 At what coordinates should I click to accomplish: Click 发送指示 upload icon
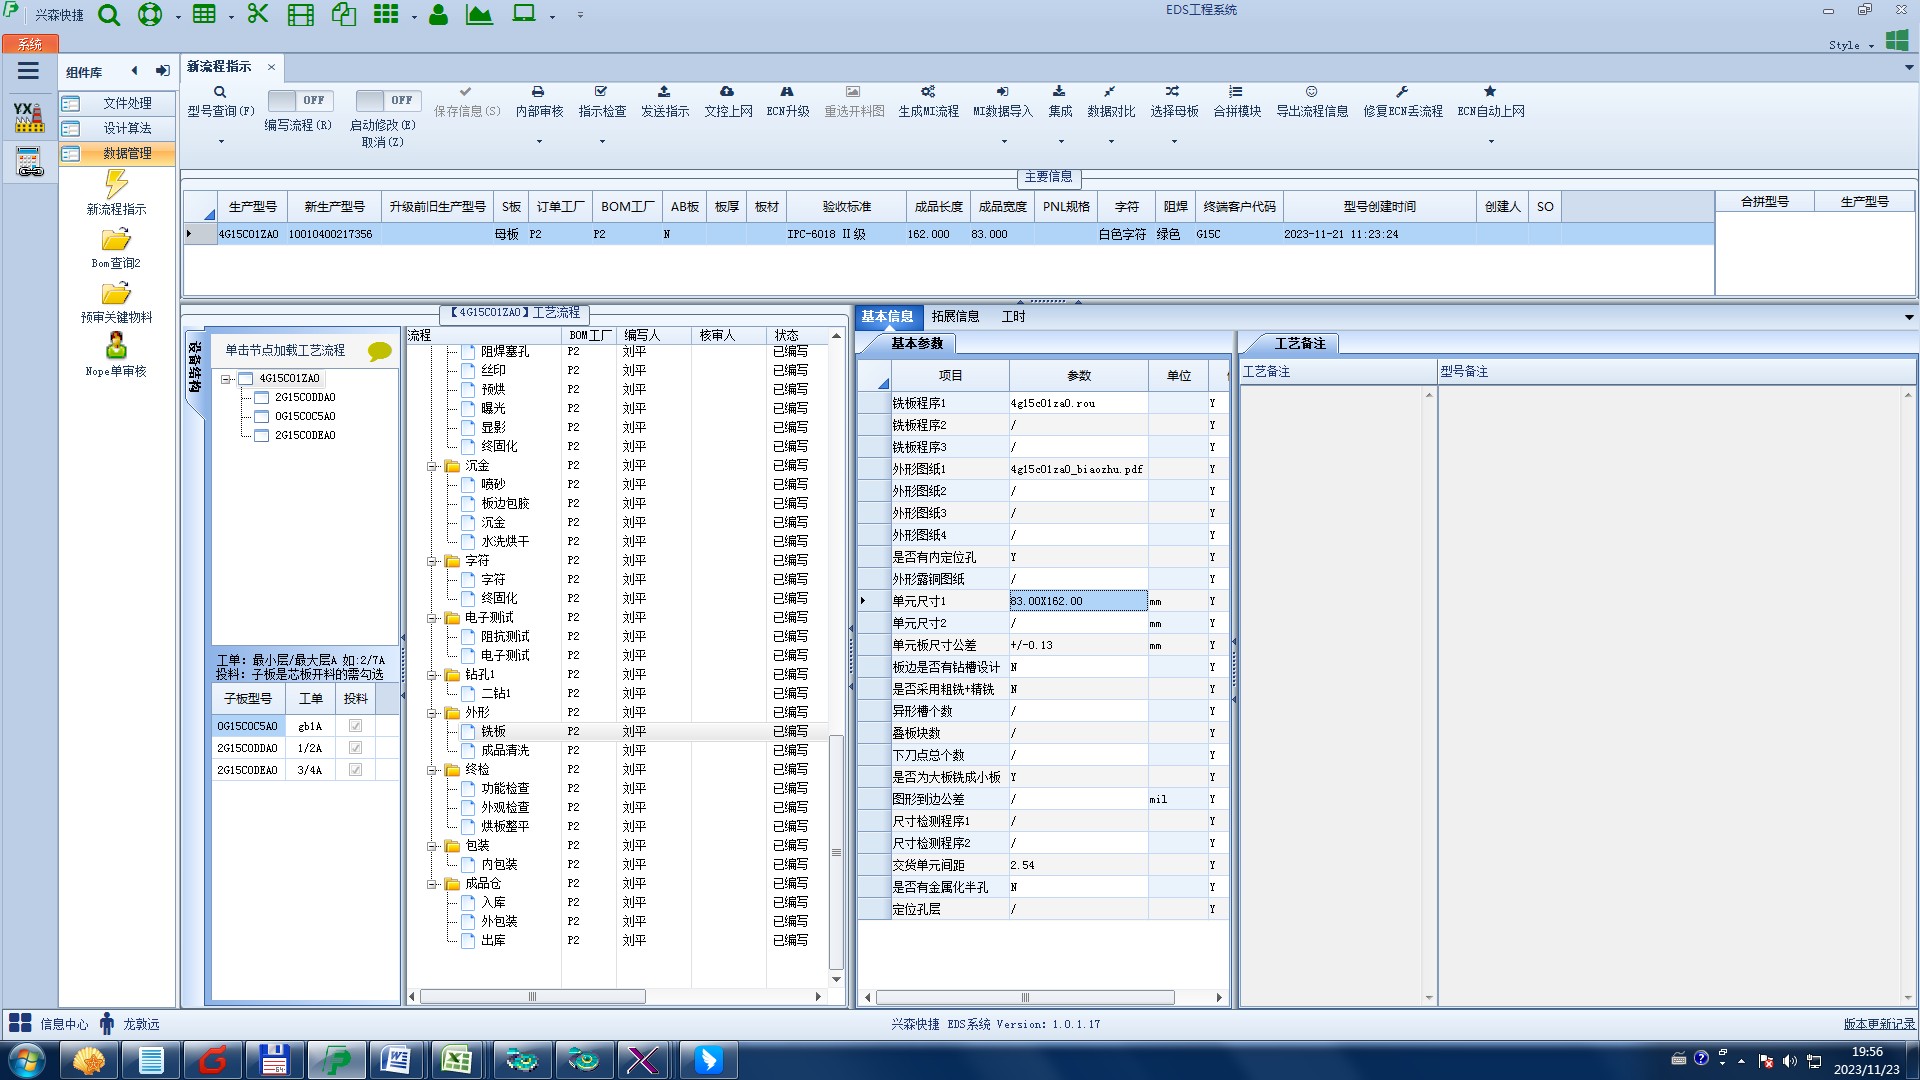[x=664, y=92]
